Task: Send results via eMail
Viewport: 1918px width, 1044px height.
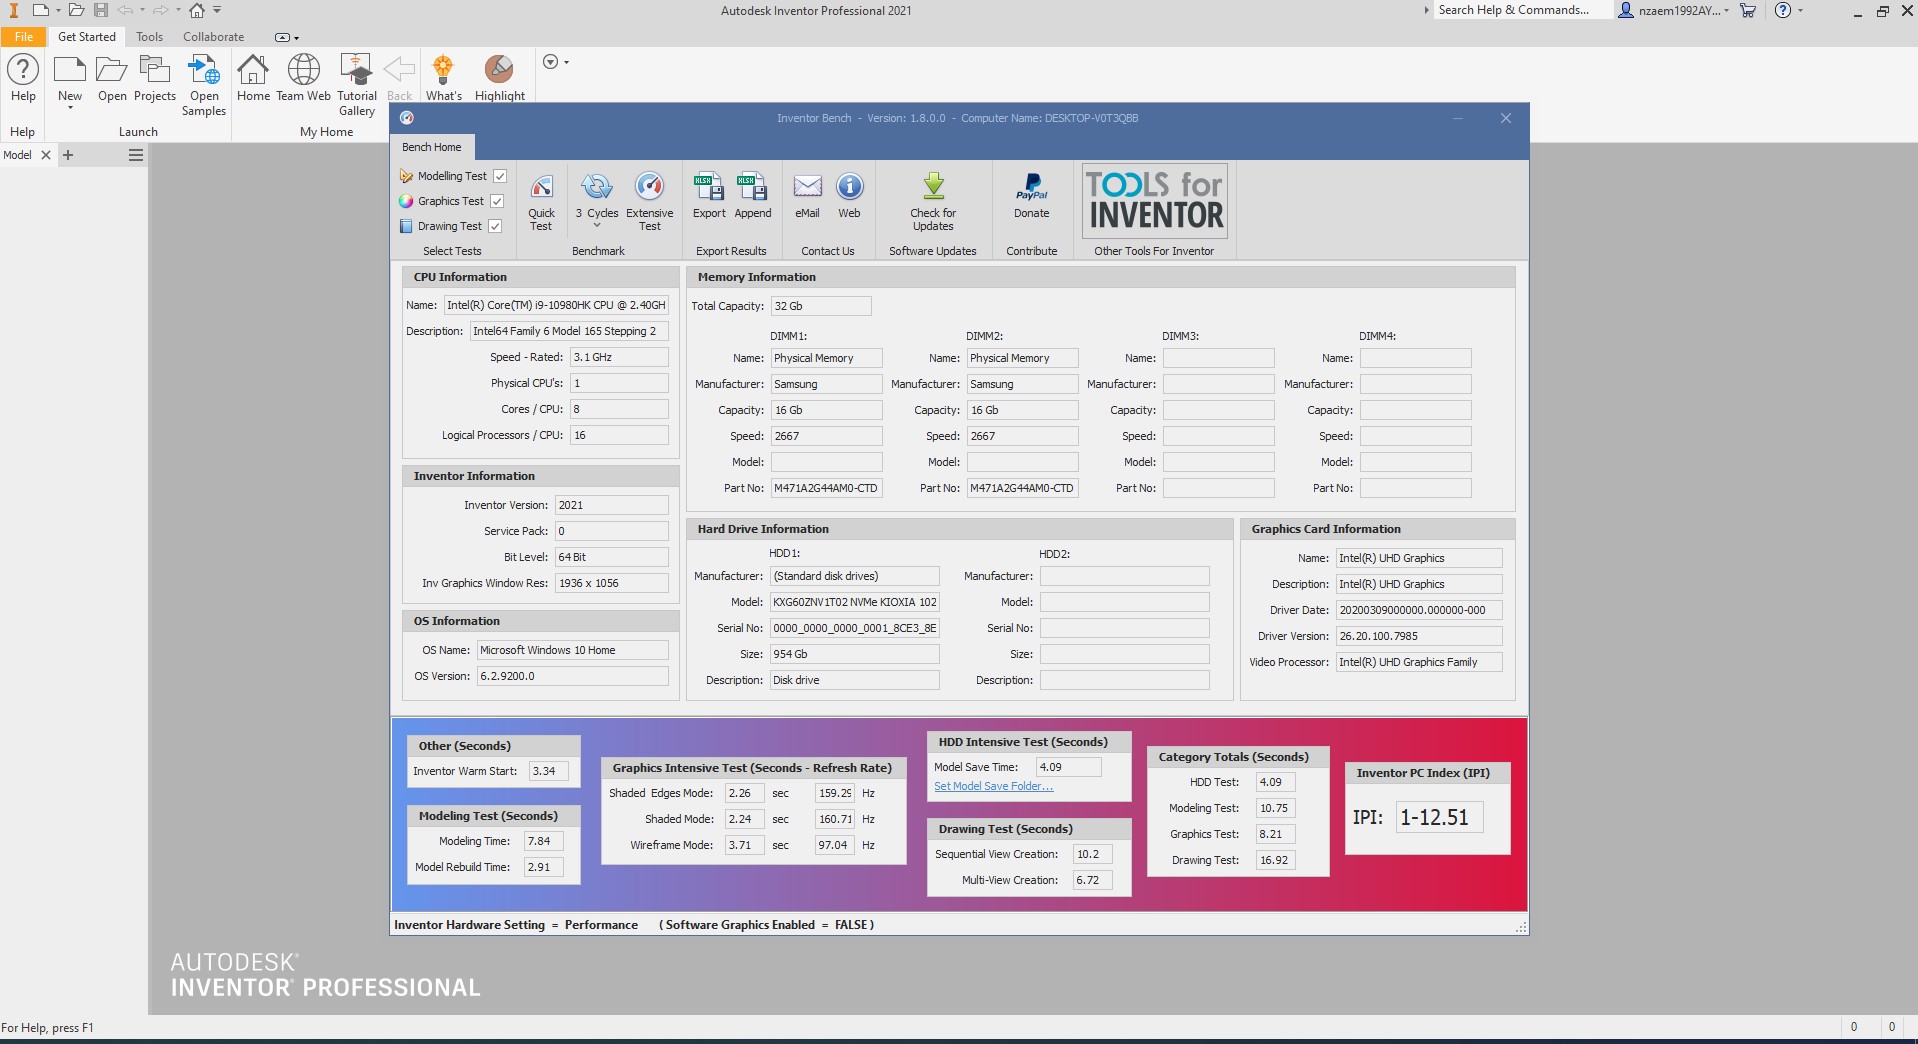Action: coord(807,198)
